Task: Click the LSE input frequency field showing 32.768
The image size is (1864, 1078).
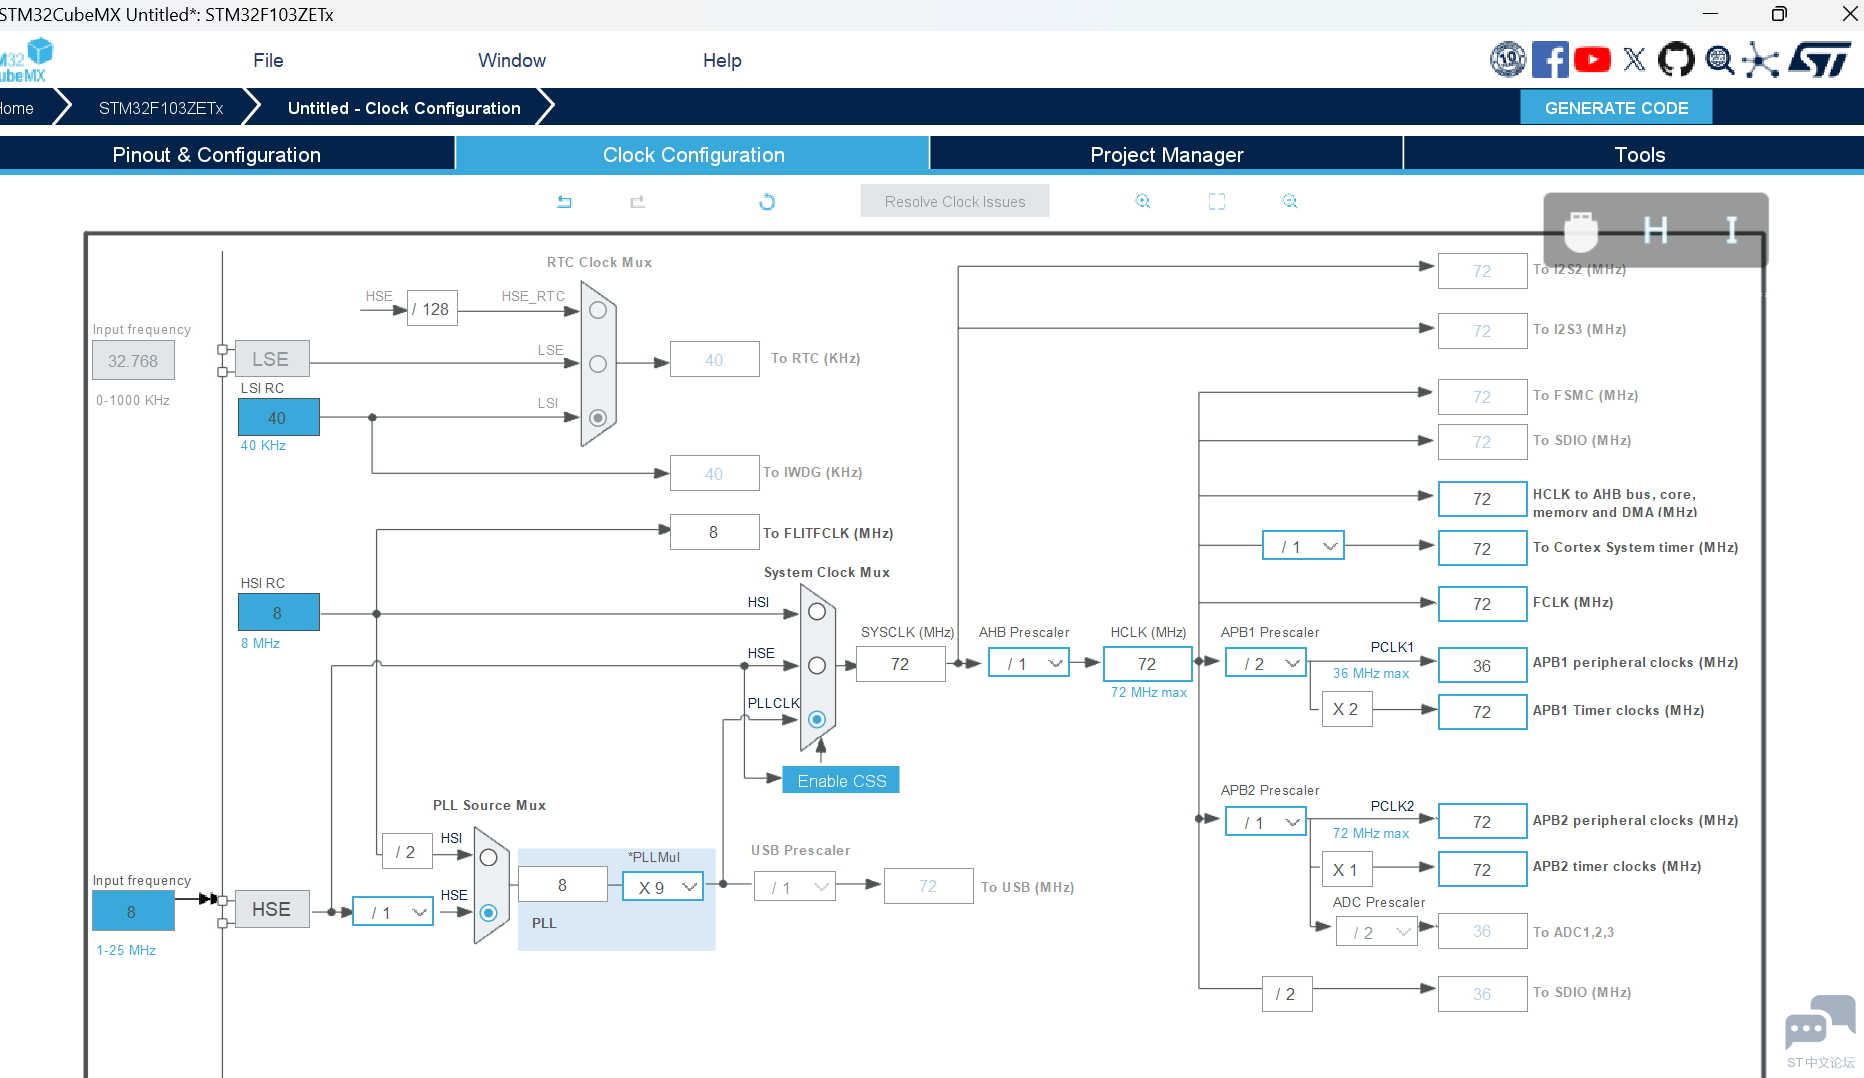Action: pyautogui.click(x=133, y=361)
